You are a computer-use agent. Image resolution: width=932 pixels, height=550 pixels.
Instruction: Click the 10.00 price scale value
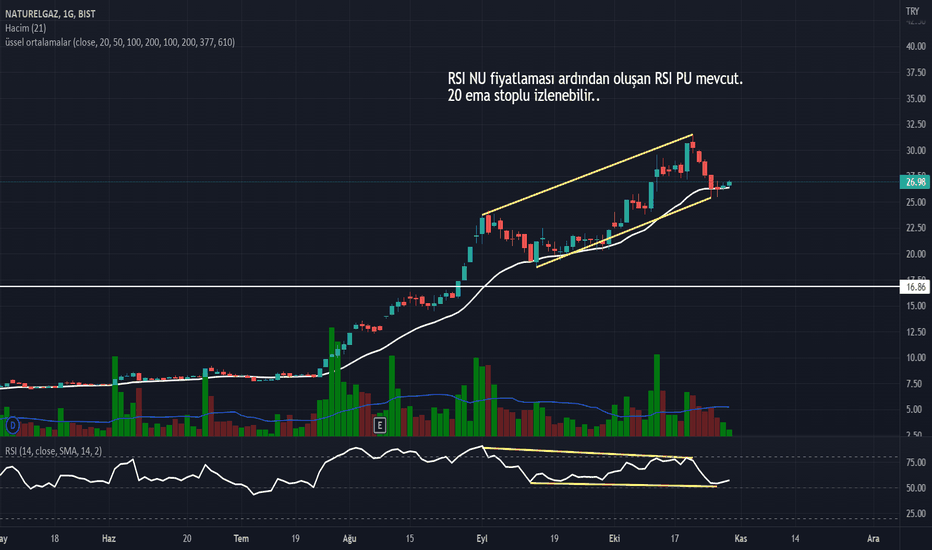[916, 358]
